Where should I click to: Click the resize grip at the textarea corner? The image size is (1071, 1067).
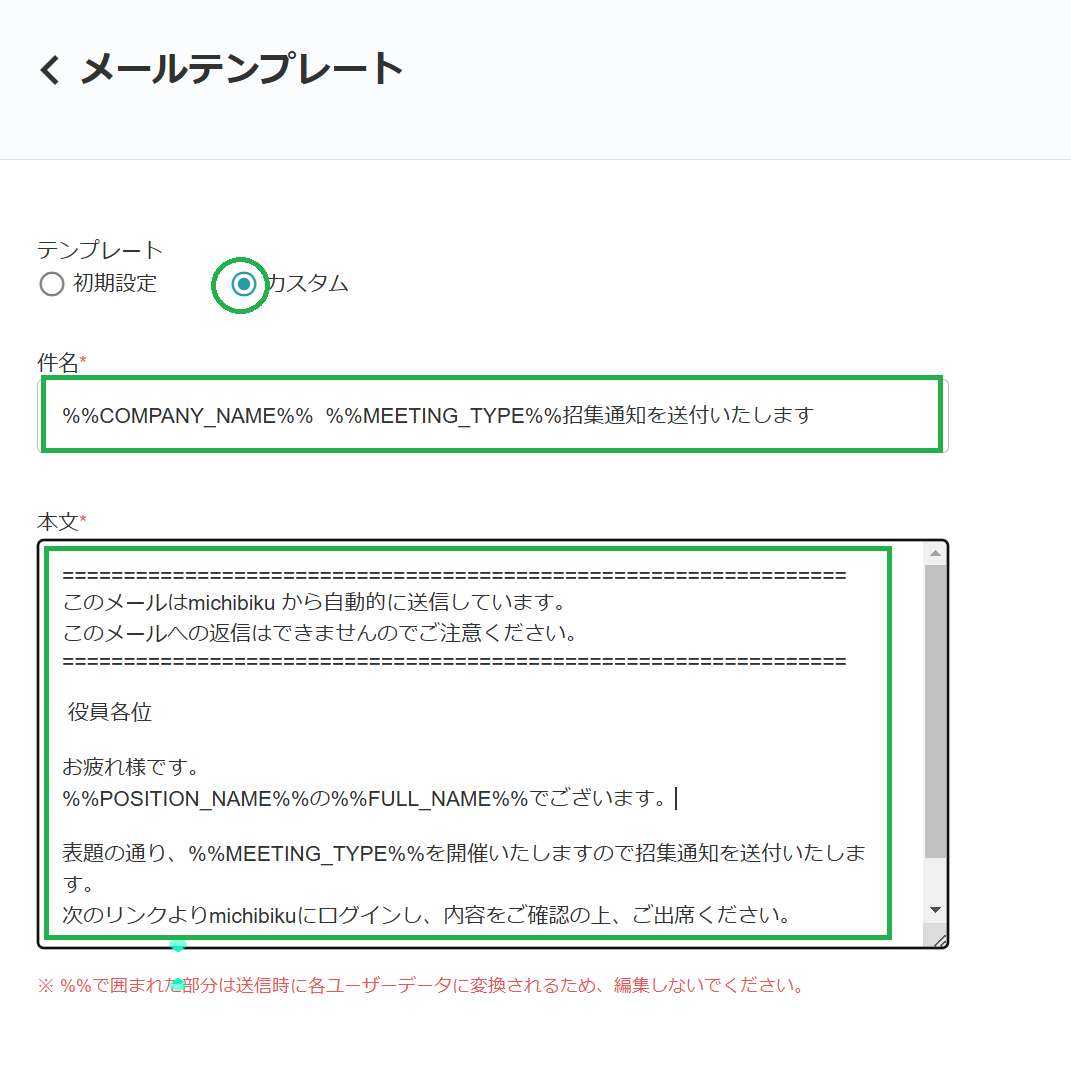coord(938,938)
